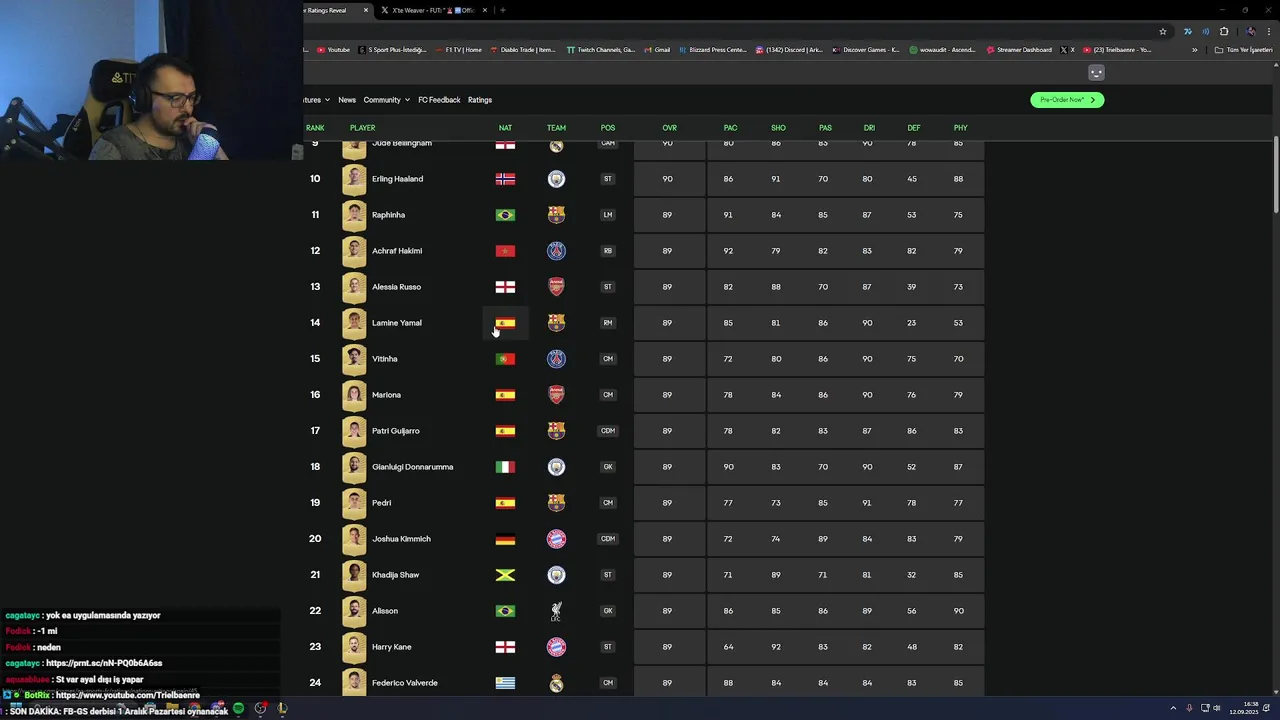Click Erling Haaland's Norway flag icon
The image size is (1280, 720).
coord(505,179)
